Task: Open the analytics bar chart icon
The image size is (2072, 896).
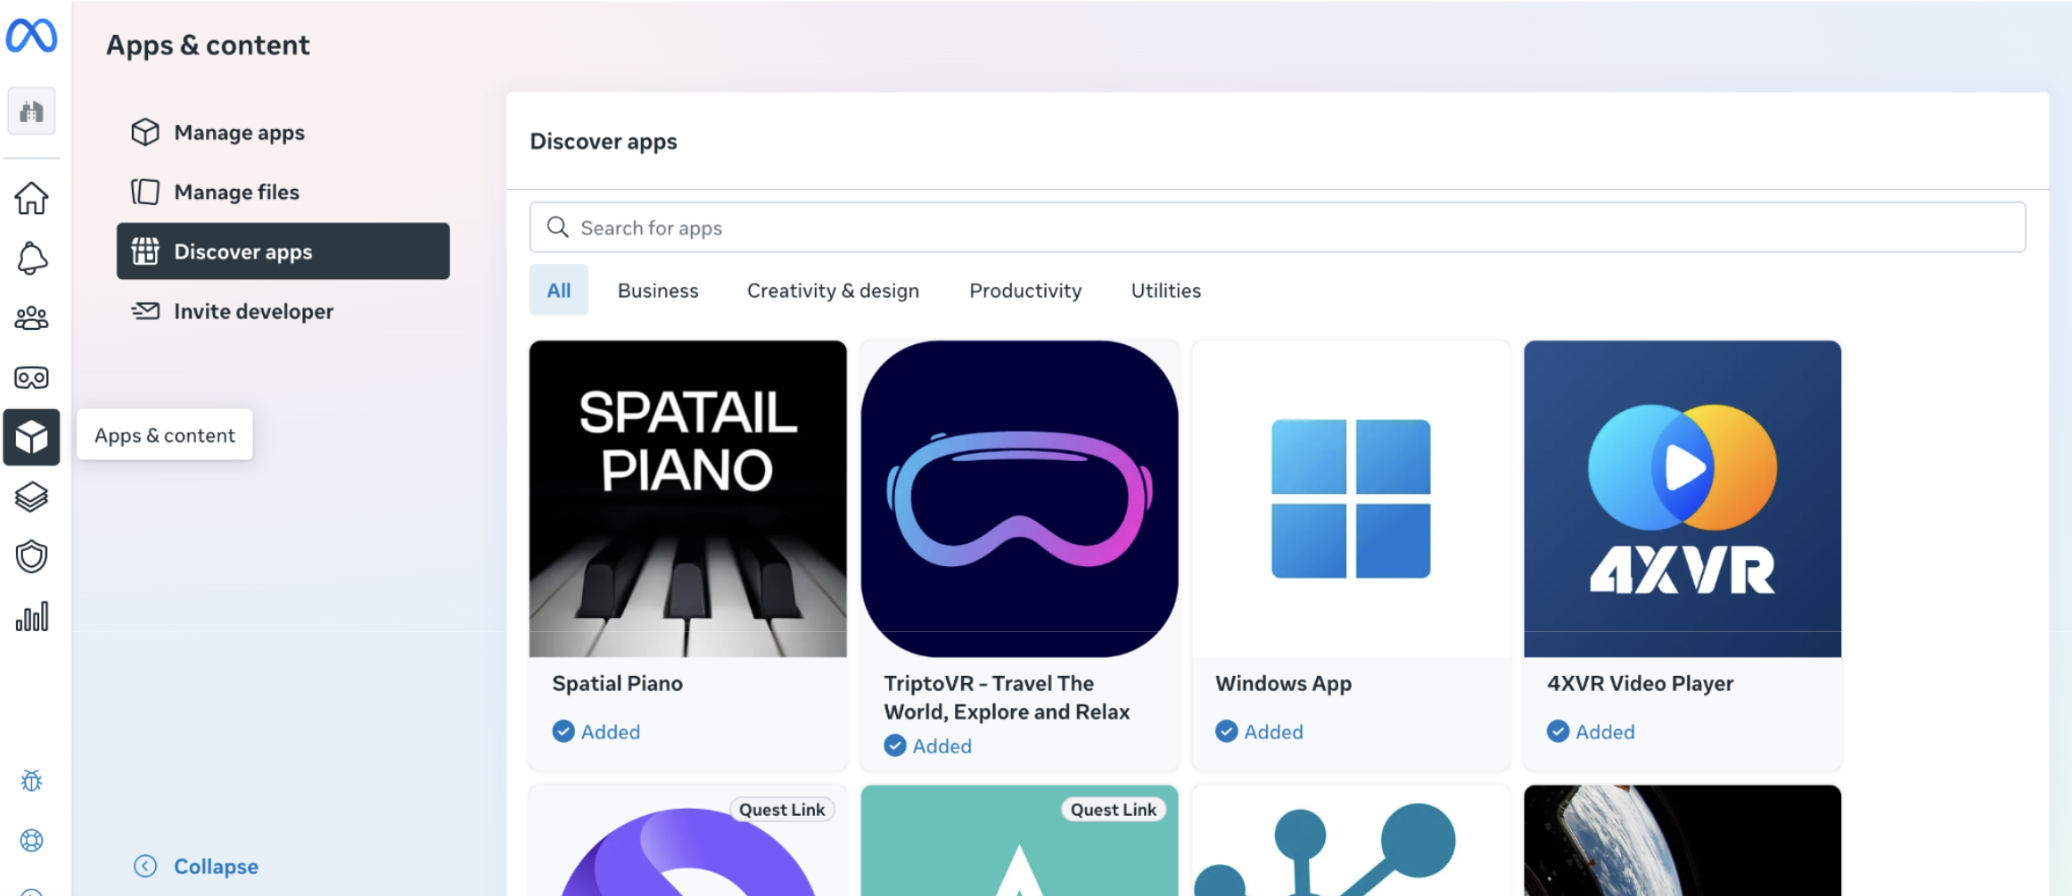Action: pyautogui.click(x=31, y=617)
